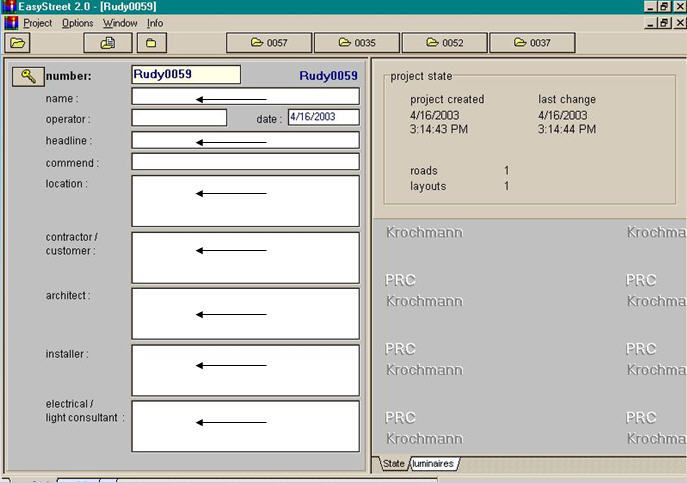Image resolution: width=687 pixels, height=483 pixels.
Task: Click the EasyStreet app icon in menu bar
Action: point(11,23)
